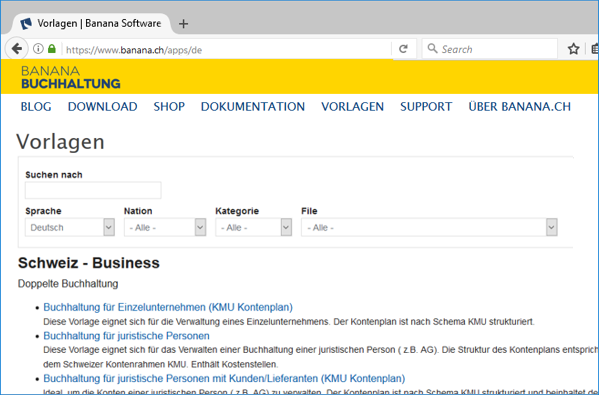
Task: Click the browser back arrow button
Action: point(16,49)
